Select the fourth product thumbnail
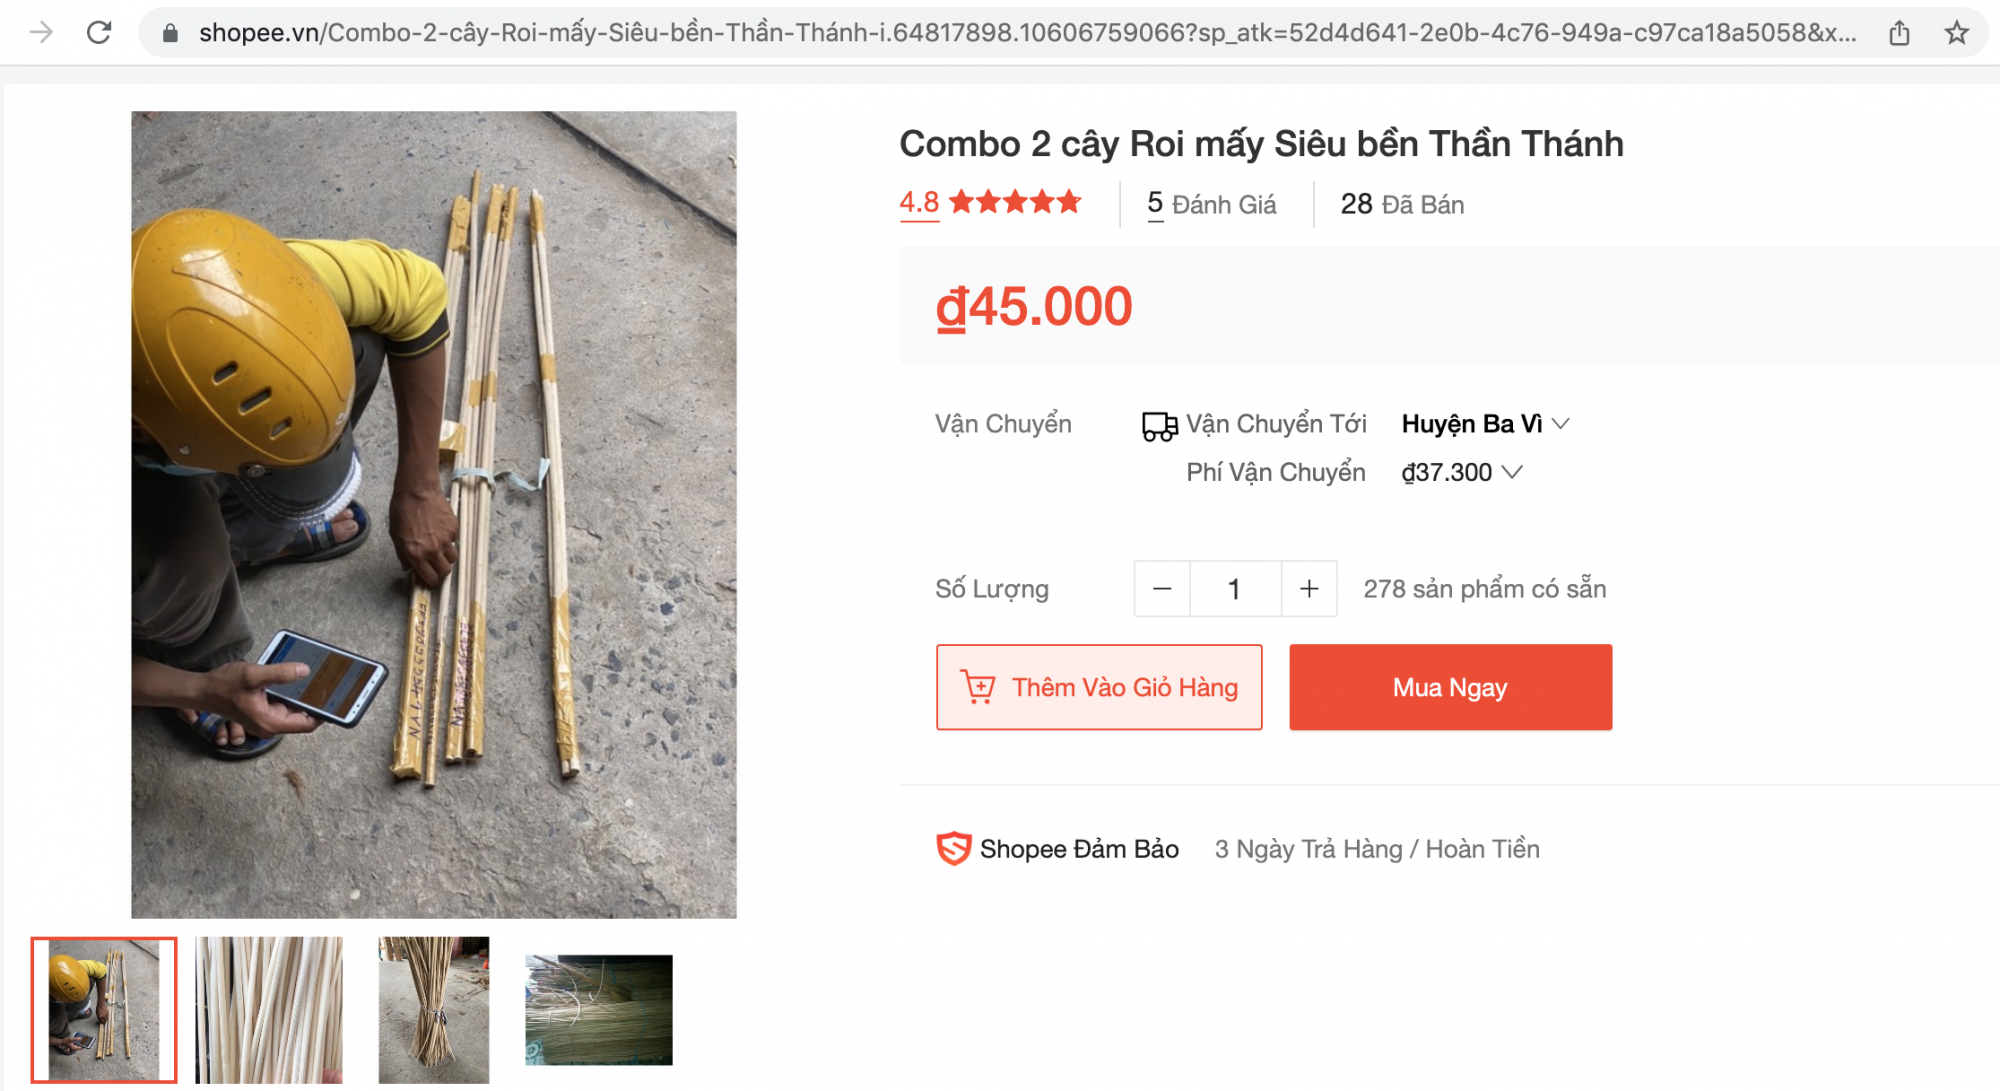The image size is (2000, 1091). [599, 1010]
